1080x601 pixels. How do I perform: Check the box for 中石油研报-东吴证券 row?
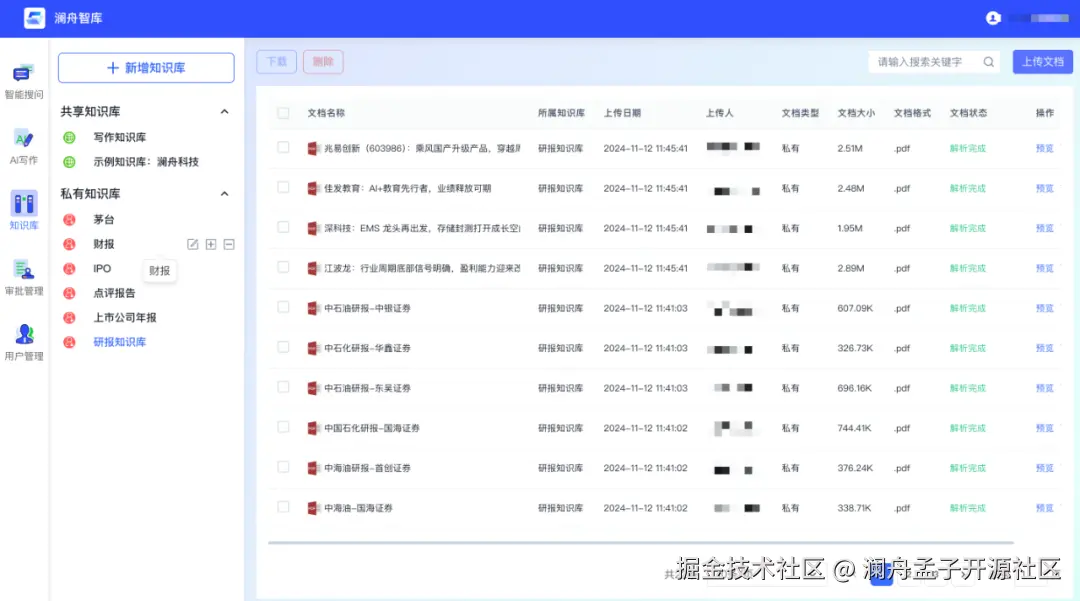pos(283,387)
